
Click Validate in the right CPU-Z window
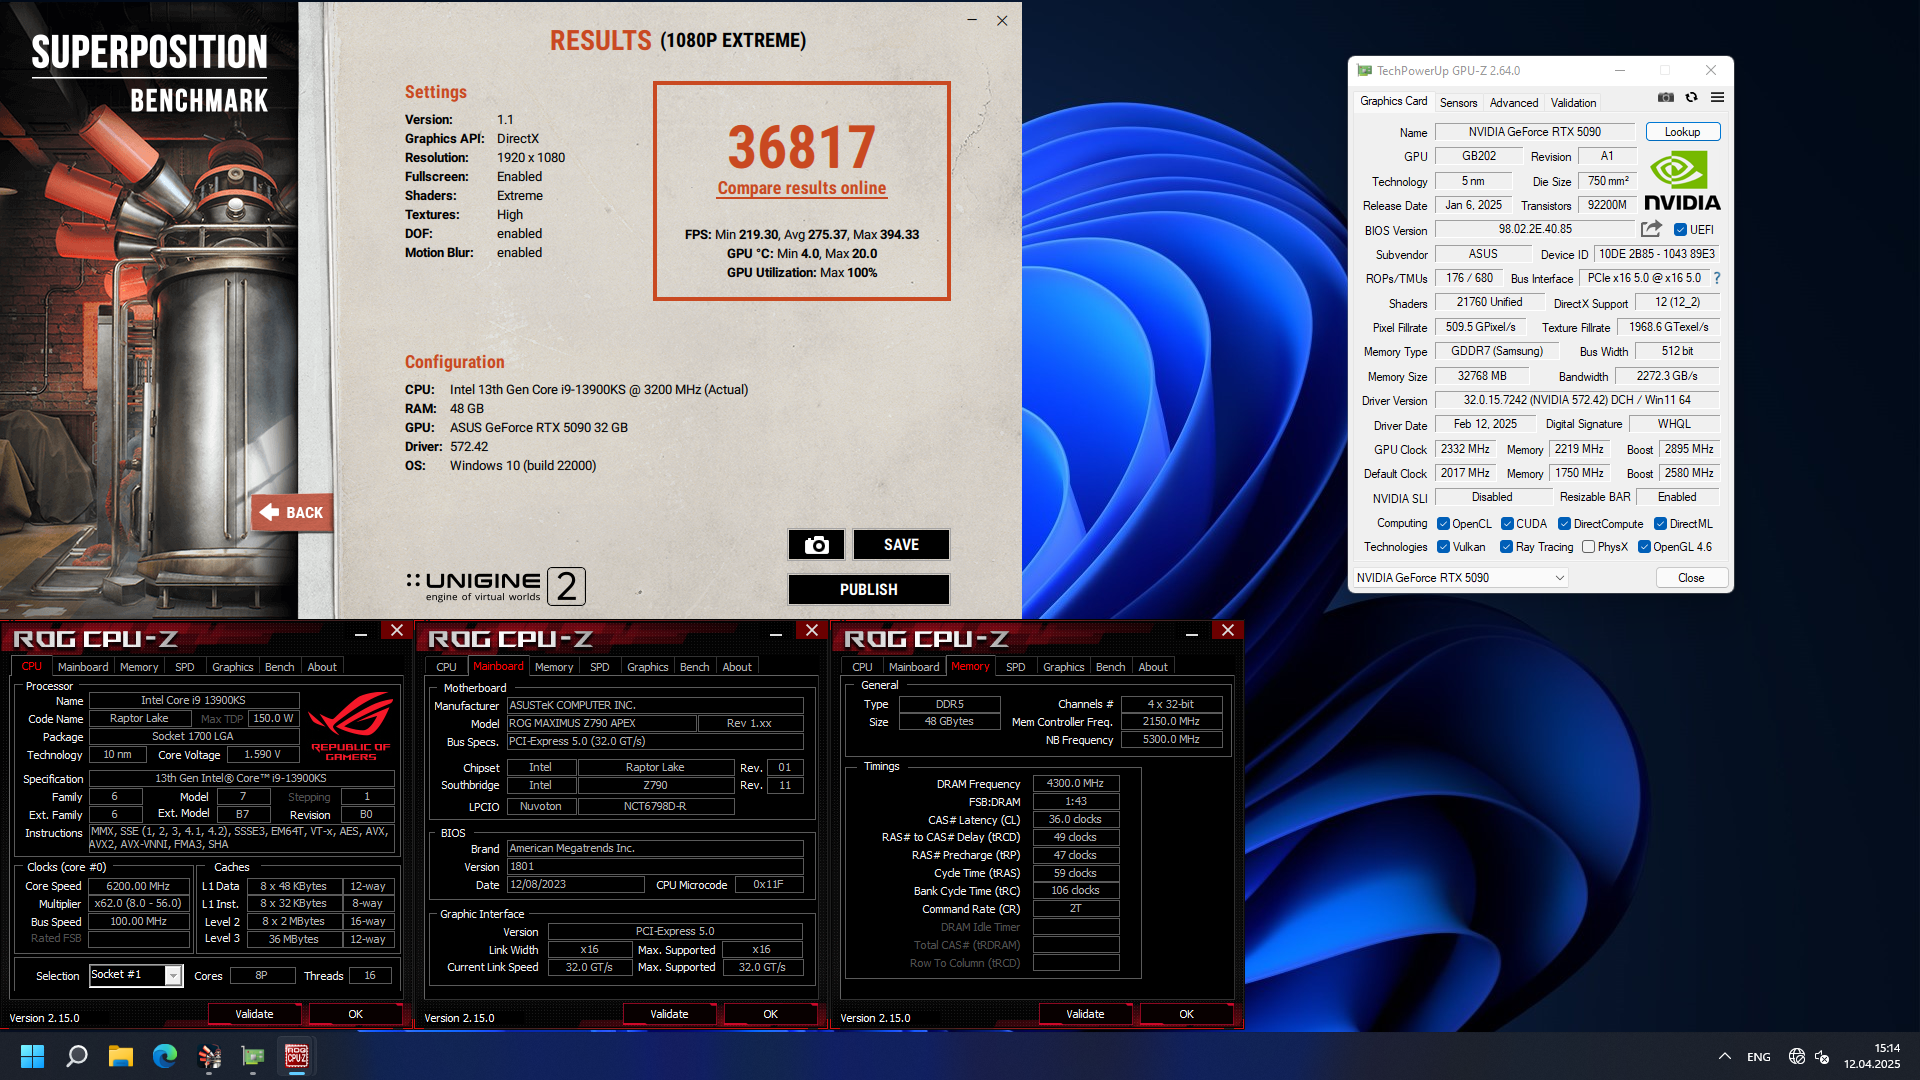click(x=1085, y=1014)
